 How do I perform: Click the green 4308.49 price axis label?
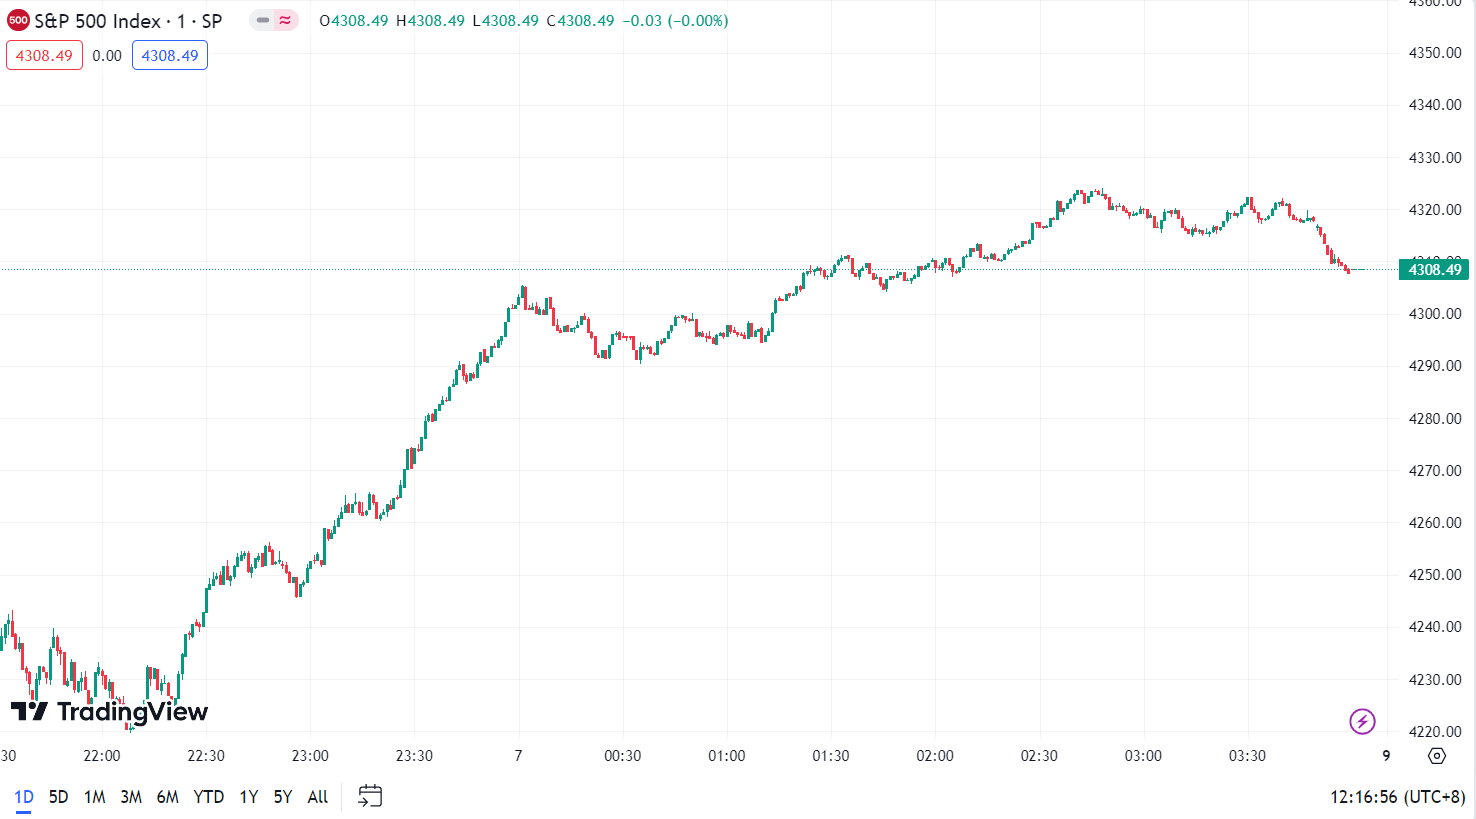[1434, 270]
